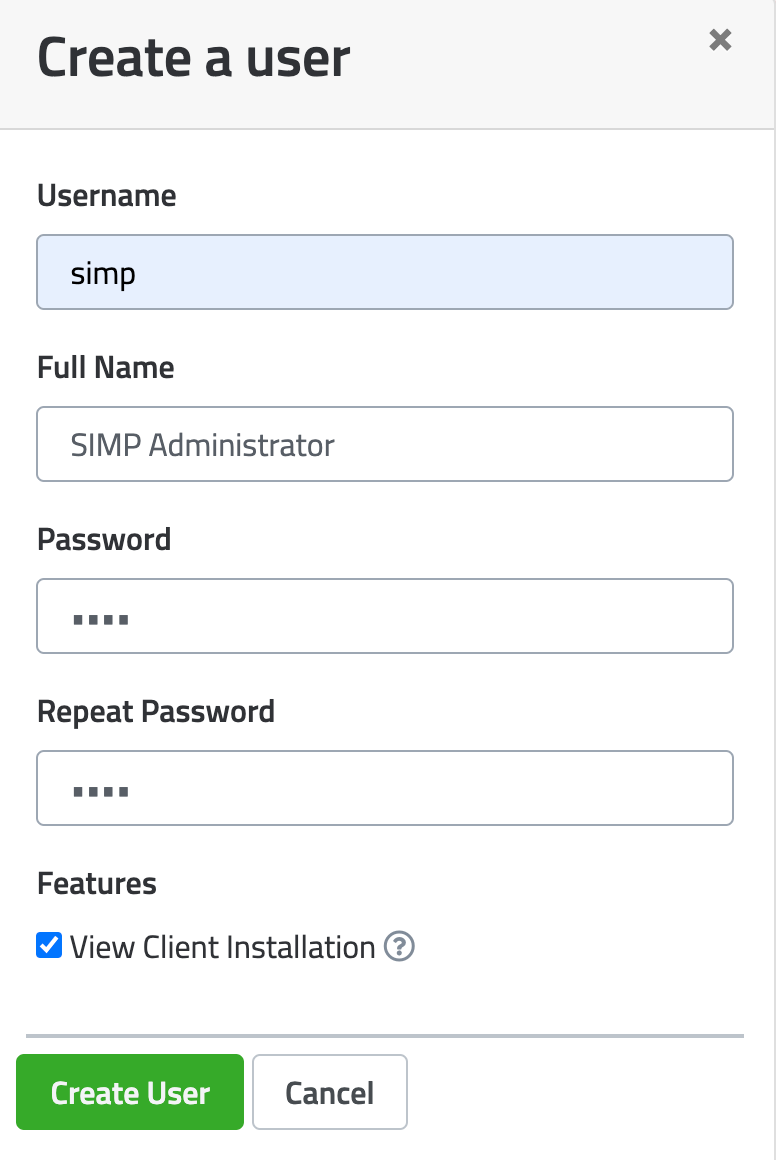Focus the Repeat Password field
This screenshot has width=776, height=1160.
click(385, 788)
